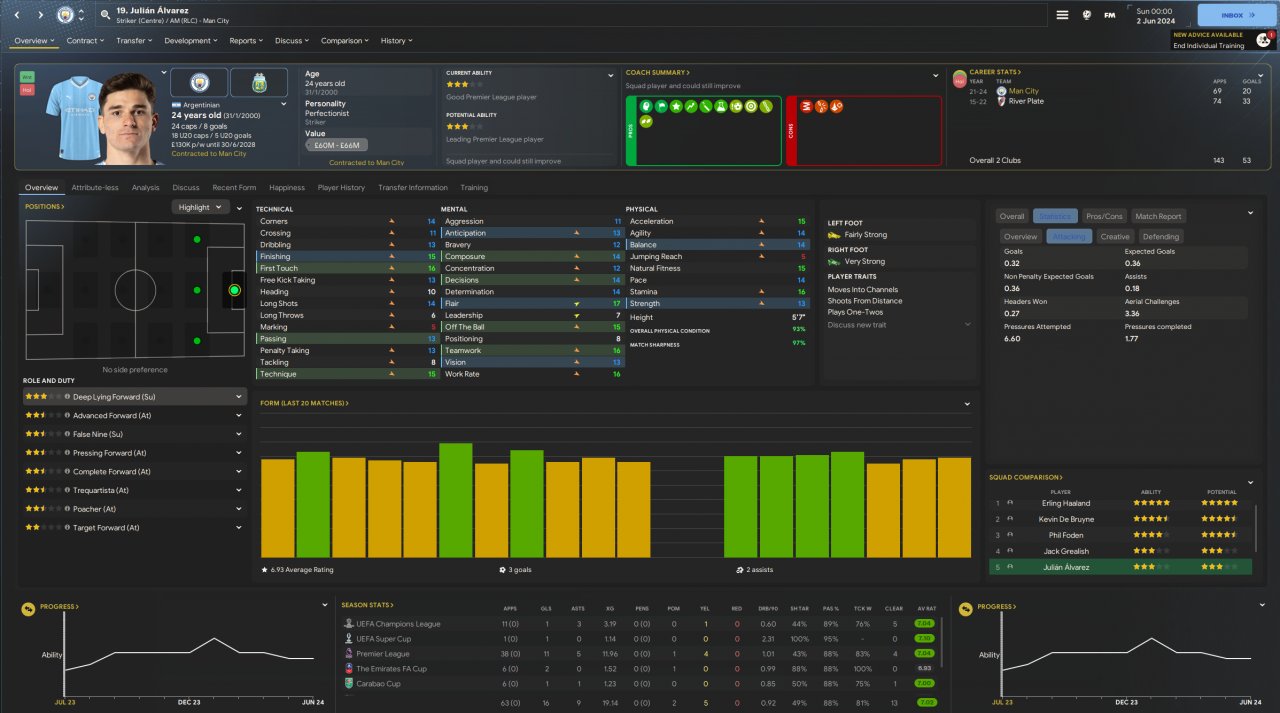The image size is (1280, 713).
Task: Click the FM logo icon
Action: pyautogui.click(x=1110, y=15)
